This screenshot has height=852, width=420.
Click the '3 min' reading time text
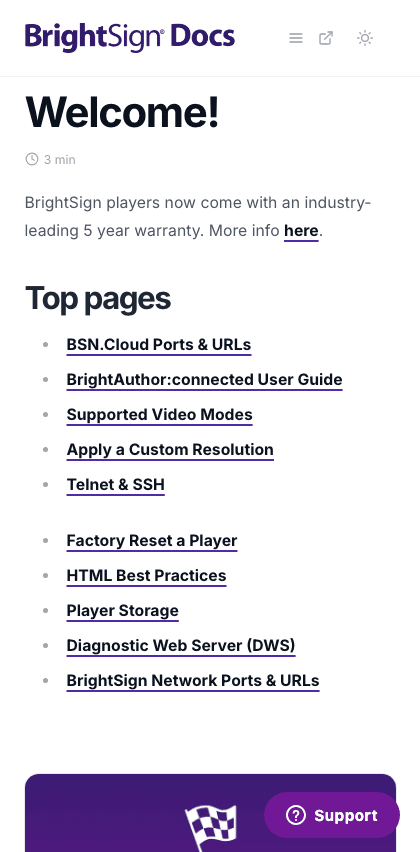point(60,160)
